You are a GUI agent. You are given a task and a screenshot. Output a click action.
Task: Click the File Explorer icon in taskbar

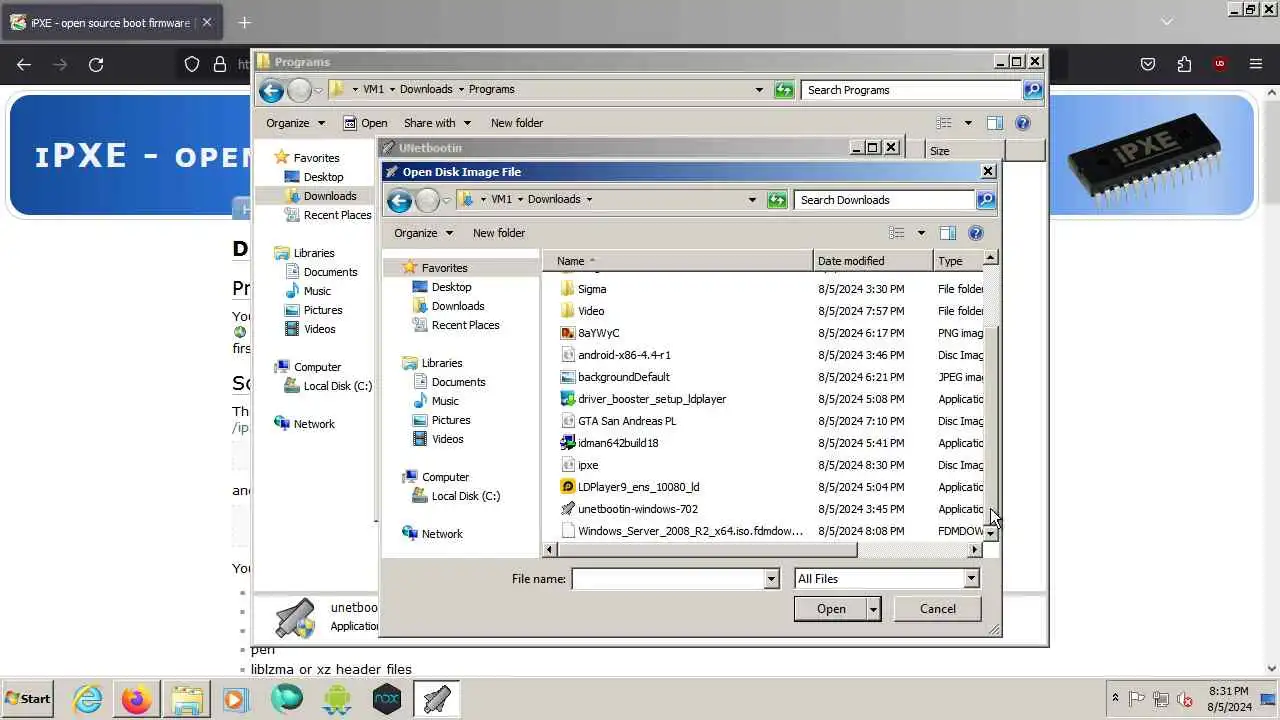(187, 699)
